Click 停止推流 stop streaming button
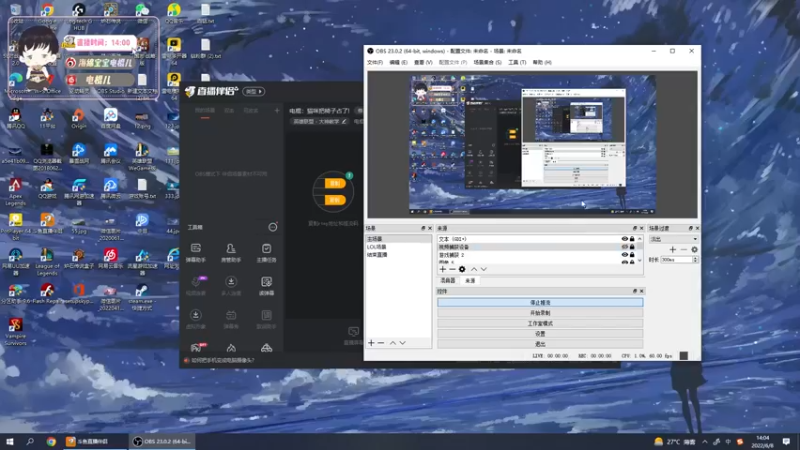 coord(540,303)
